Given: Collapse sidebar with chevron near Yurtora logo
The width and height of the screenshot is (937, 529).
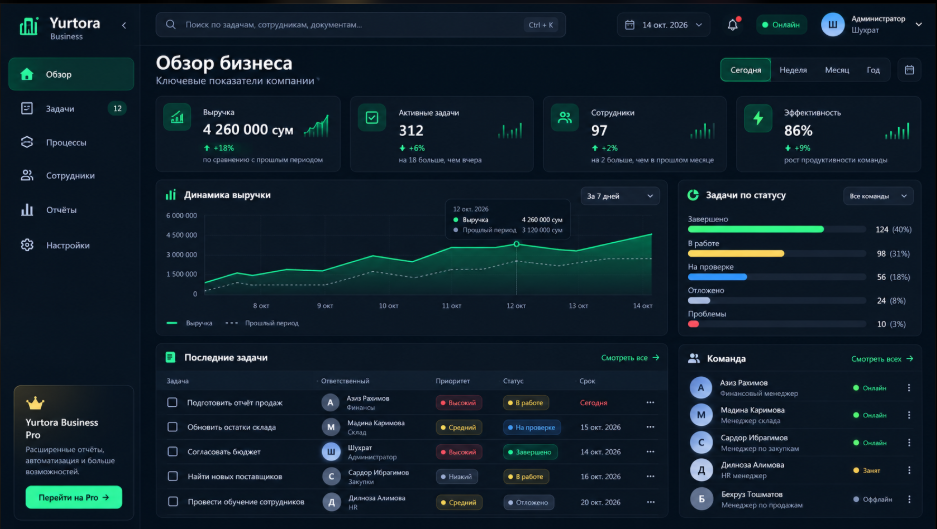Looking at the screenshot, I should (x=124, y=25).
